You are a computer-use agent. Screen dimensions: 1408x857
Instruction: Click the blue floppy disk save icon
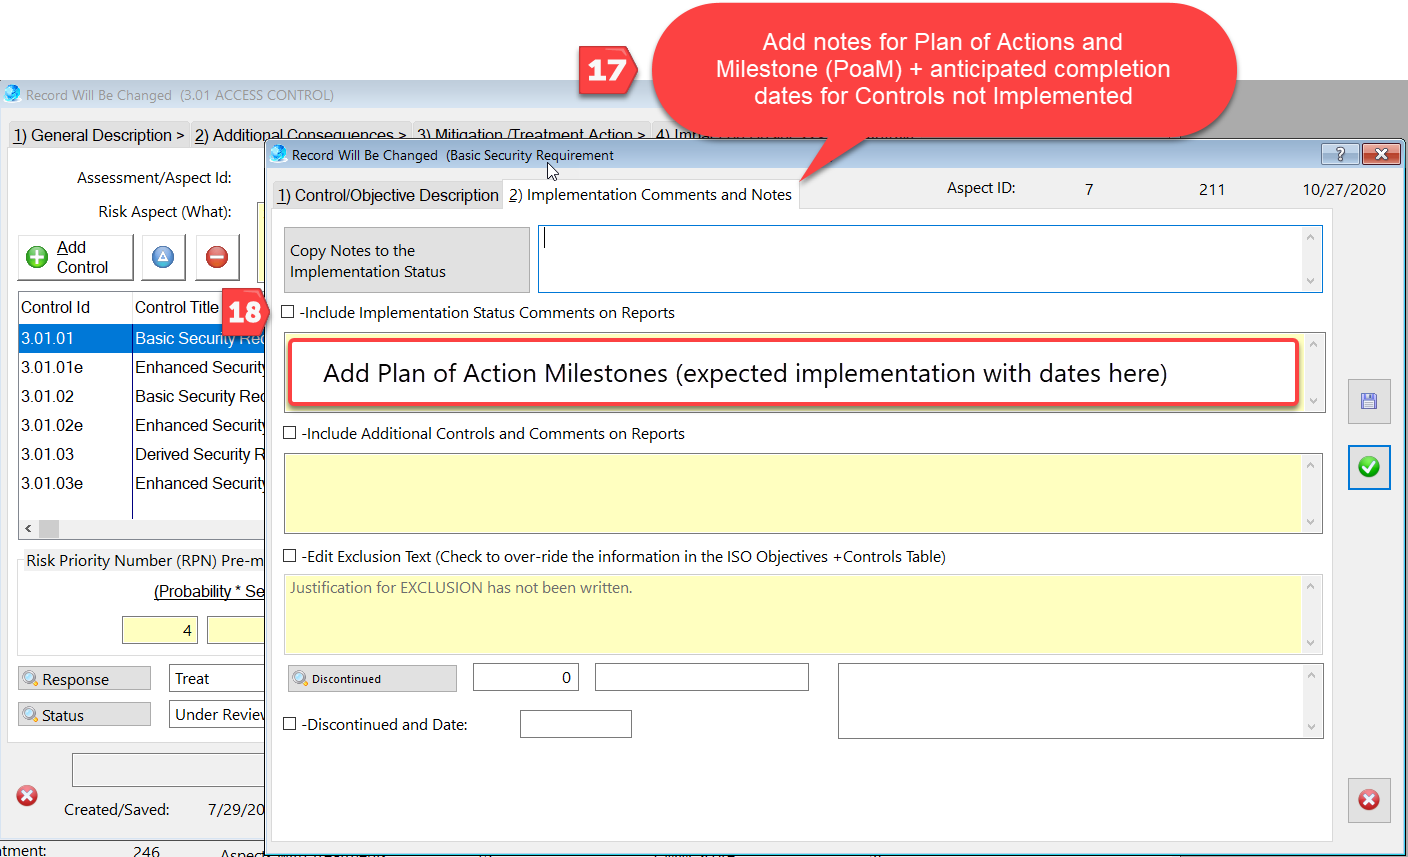pos(1369,402)
